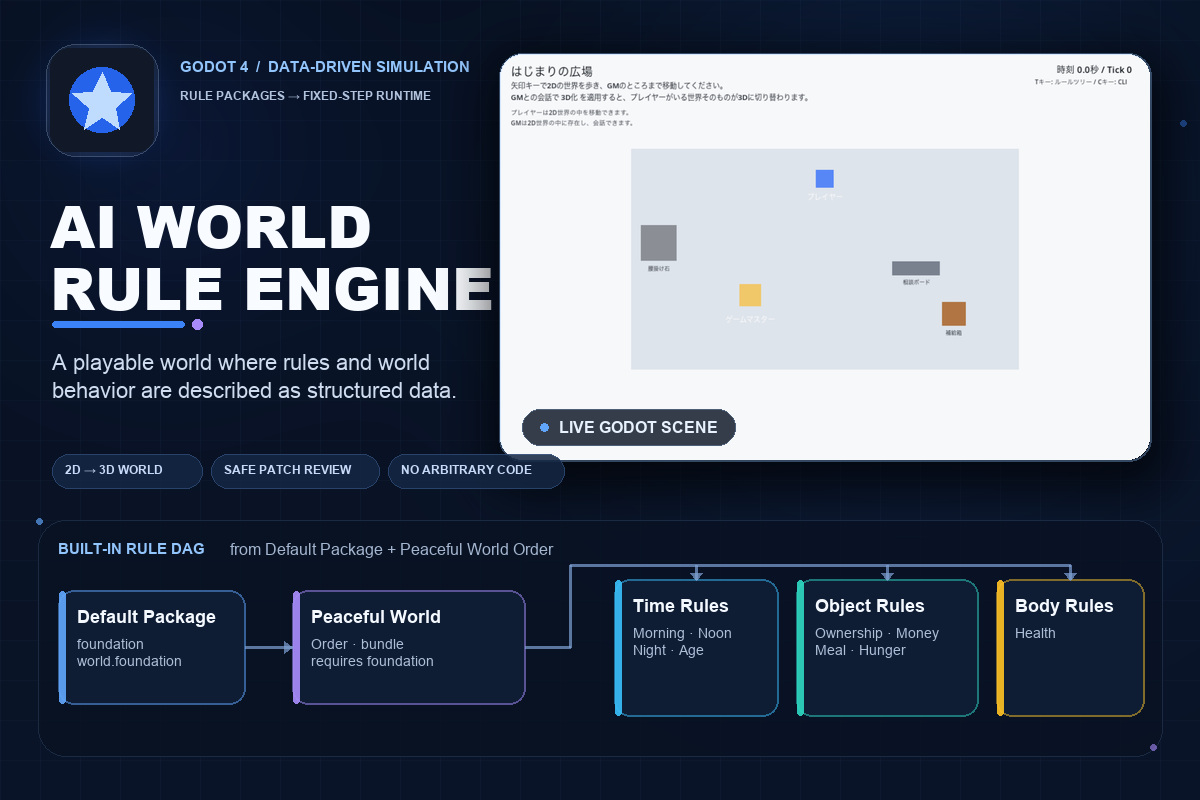Screen dimensions: 1200x800
Task: Open the Peaceful World node
Action: tap(409, 648)
